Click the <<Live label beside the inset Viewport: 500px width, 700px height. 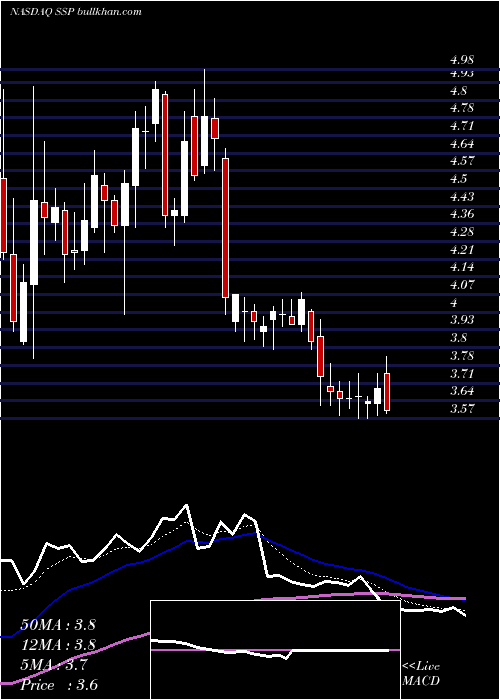coord(421,667)
